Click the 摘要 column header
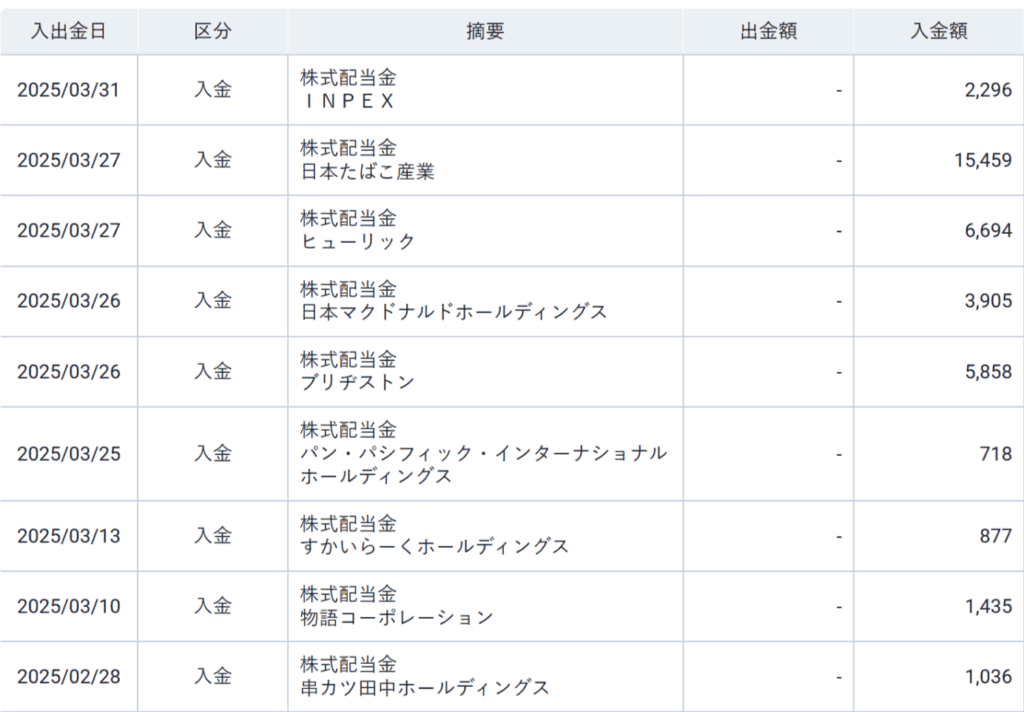Image resolution: width=1024 pixels, height=712 pixels. tap(485, 31)
